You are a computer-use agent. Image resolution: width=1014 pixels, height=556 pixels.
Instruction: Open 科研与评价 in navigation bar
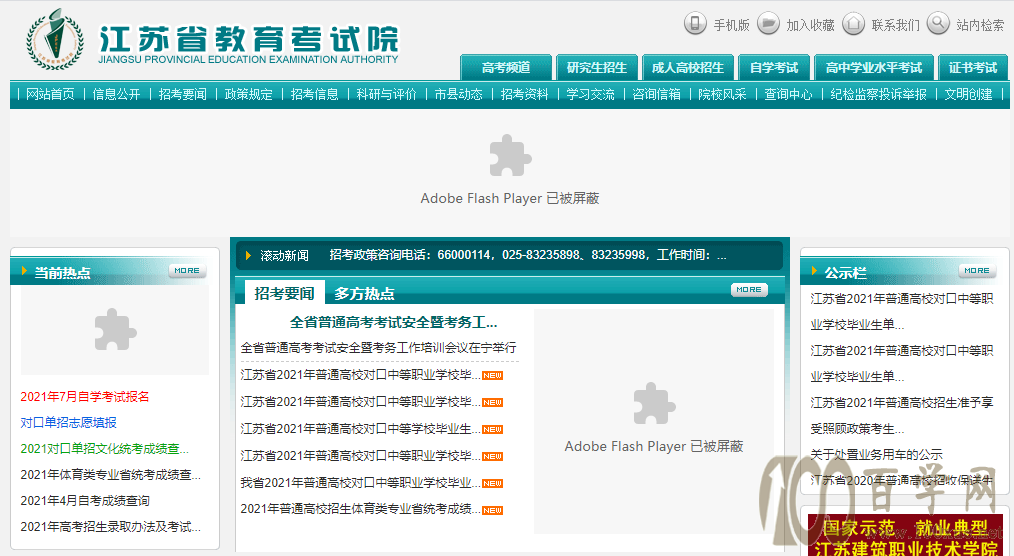point(387,94)
